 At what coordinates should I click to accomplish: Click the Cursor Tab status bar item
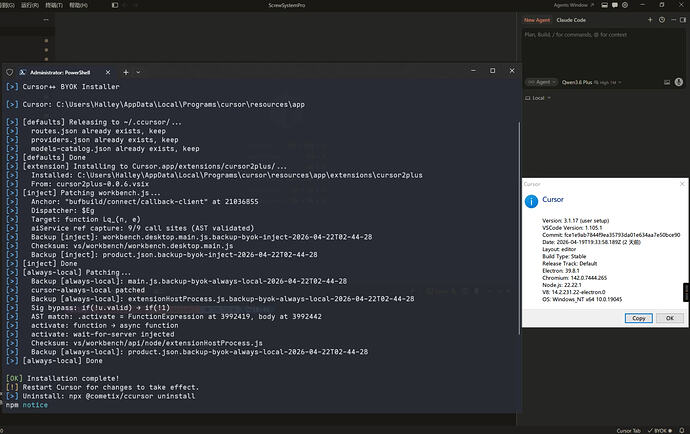(628, 430)
